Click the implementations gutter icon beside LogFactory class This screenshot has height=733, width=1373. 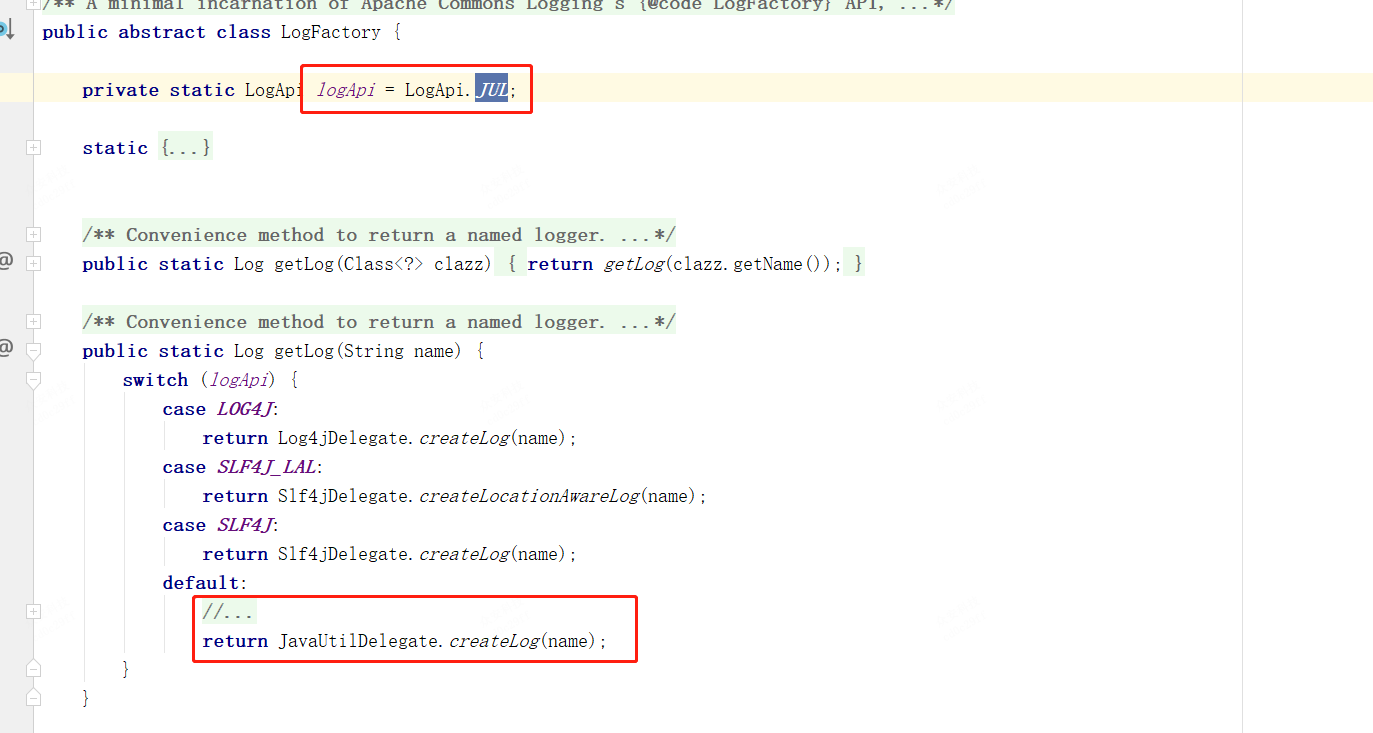pos(6,29)
